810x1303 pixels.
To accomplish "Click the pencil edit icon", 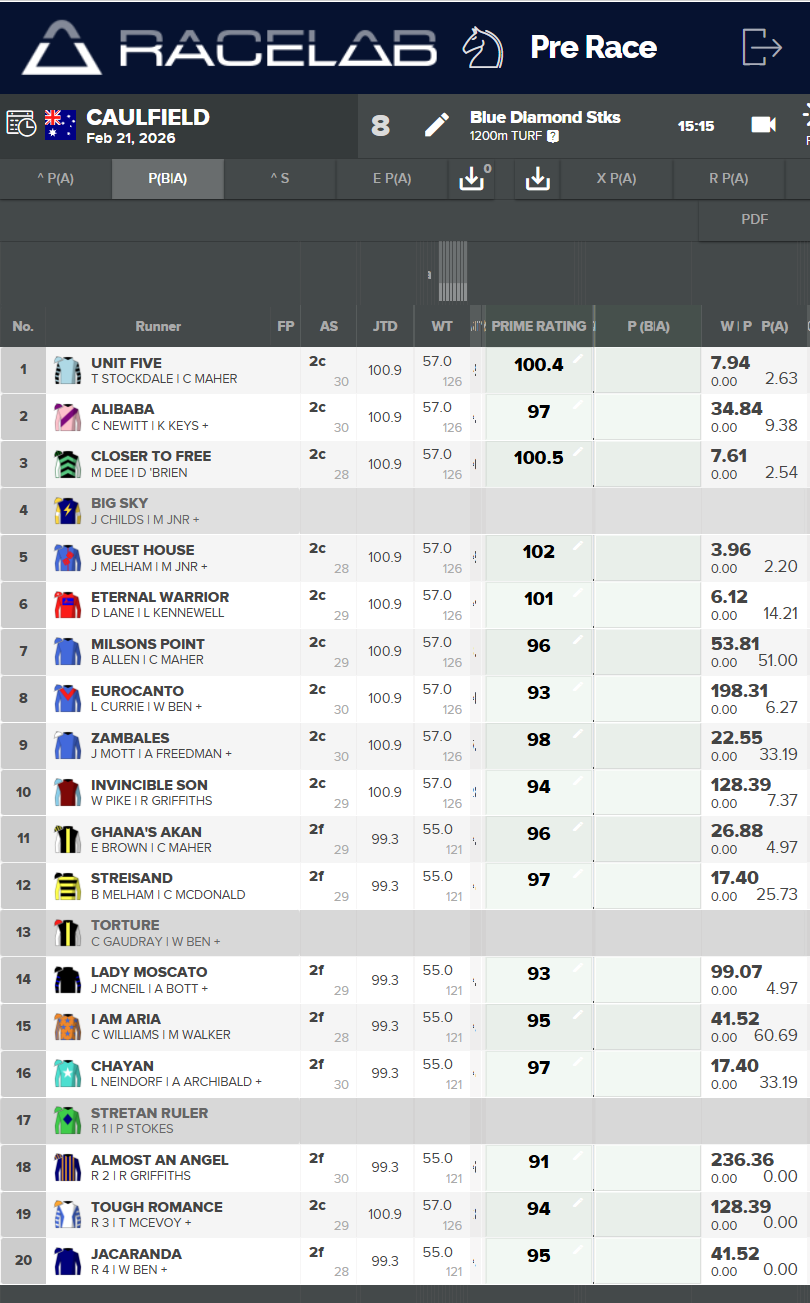I will (x=437, y=125).
